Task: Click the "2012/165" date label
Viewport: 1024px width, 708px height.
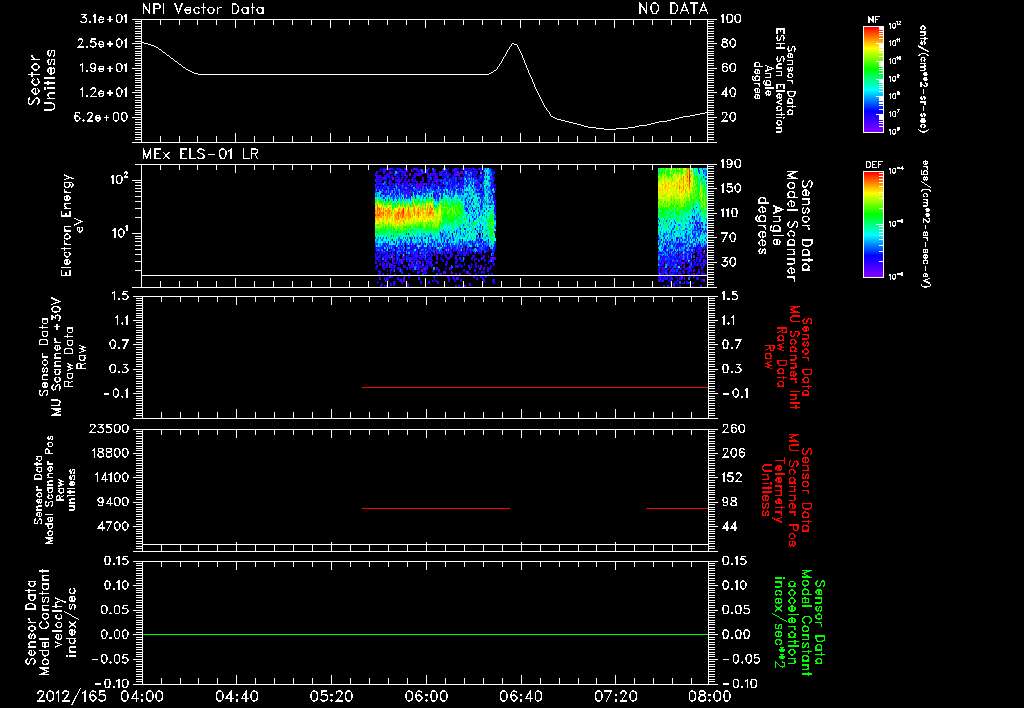Action: tap(71, 696)
